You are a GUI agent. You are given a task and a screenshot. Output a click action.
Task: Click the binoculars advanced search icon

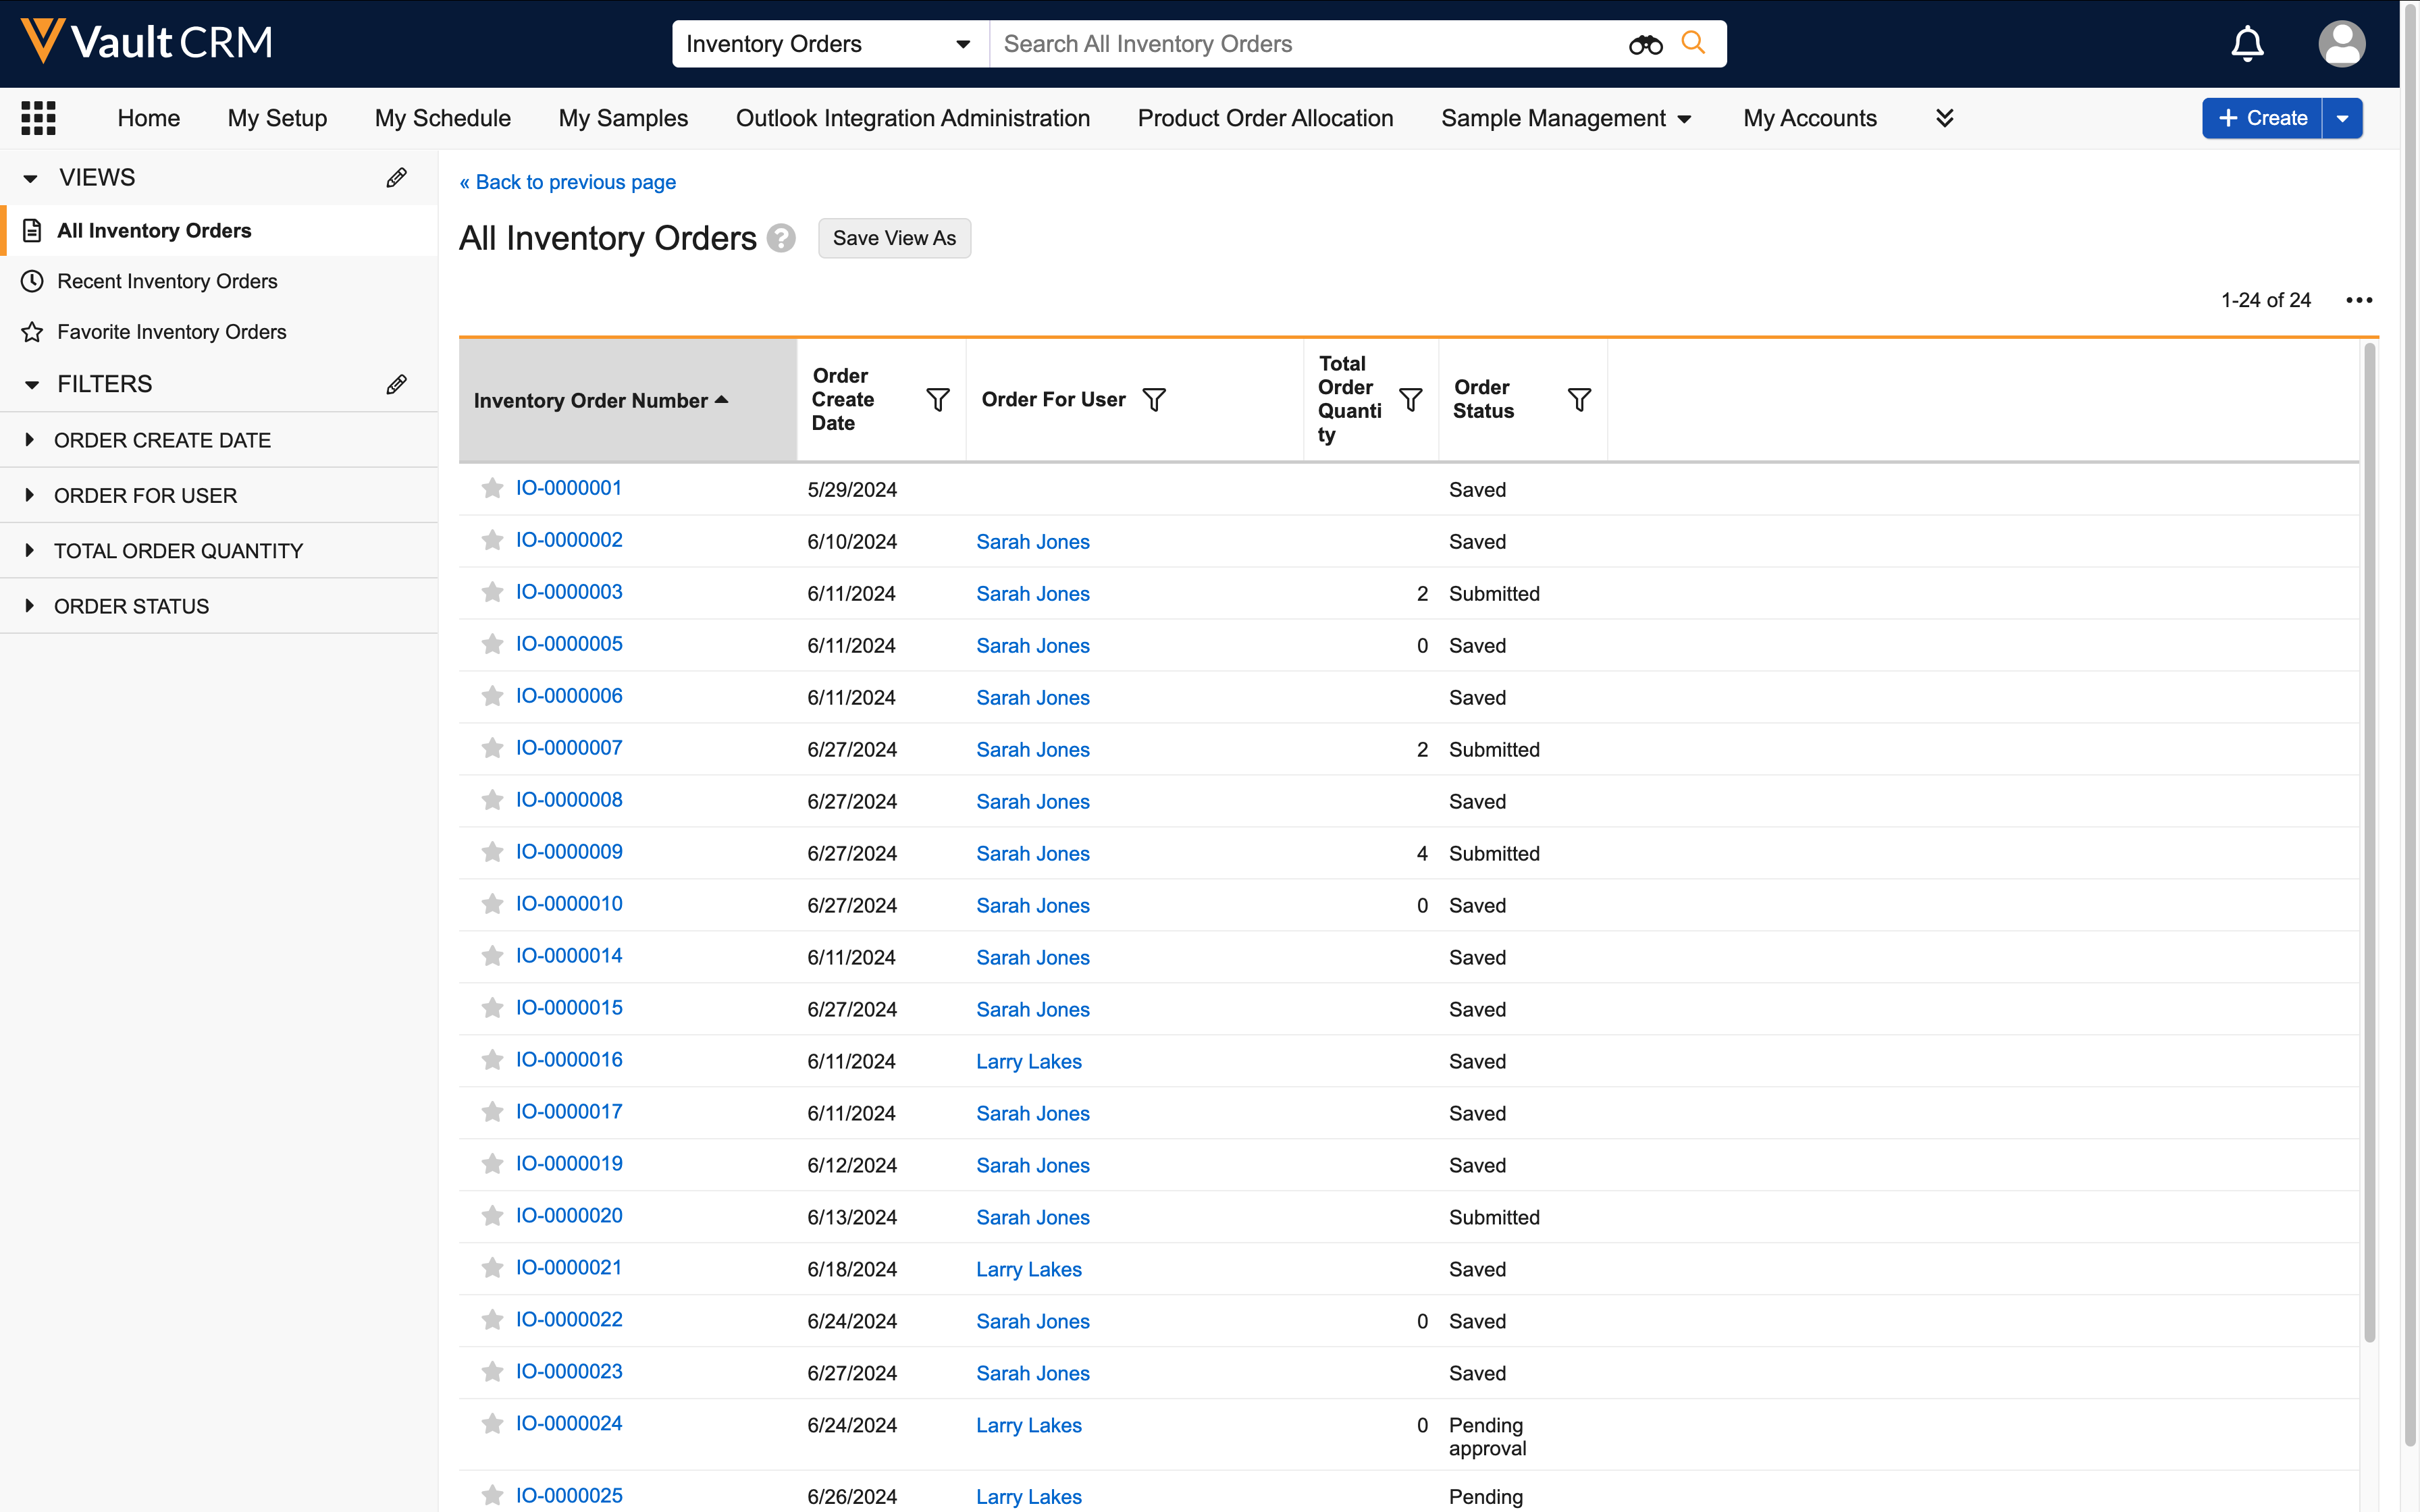coord(1645,44)
